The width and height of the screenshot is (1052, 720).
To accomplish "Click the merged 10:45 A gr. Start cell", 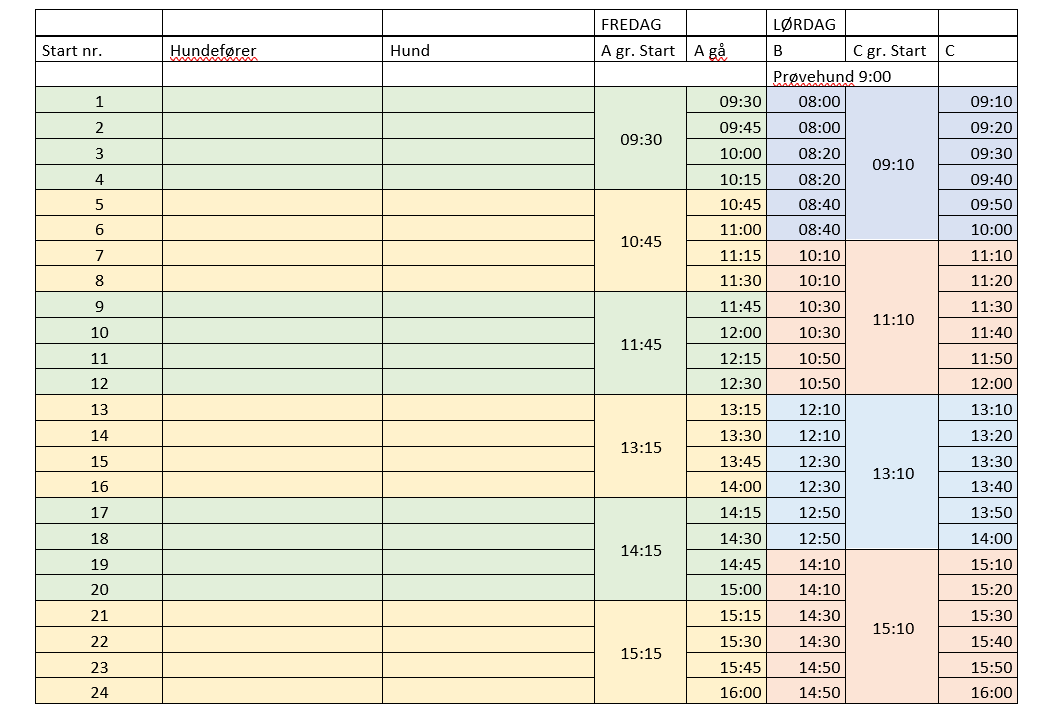I will [640, 241].
